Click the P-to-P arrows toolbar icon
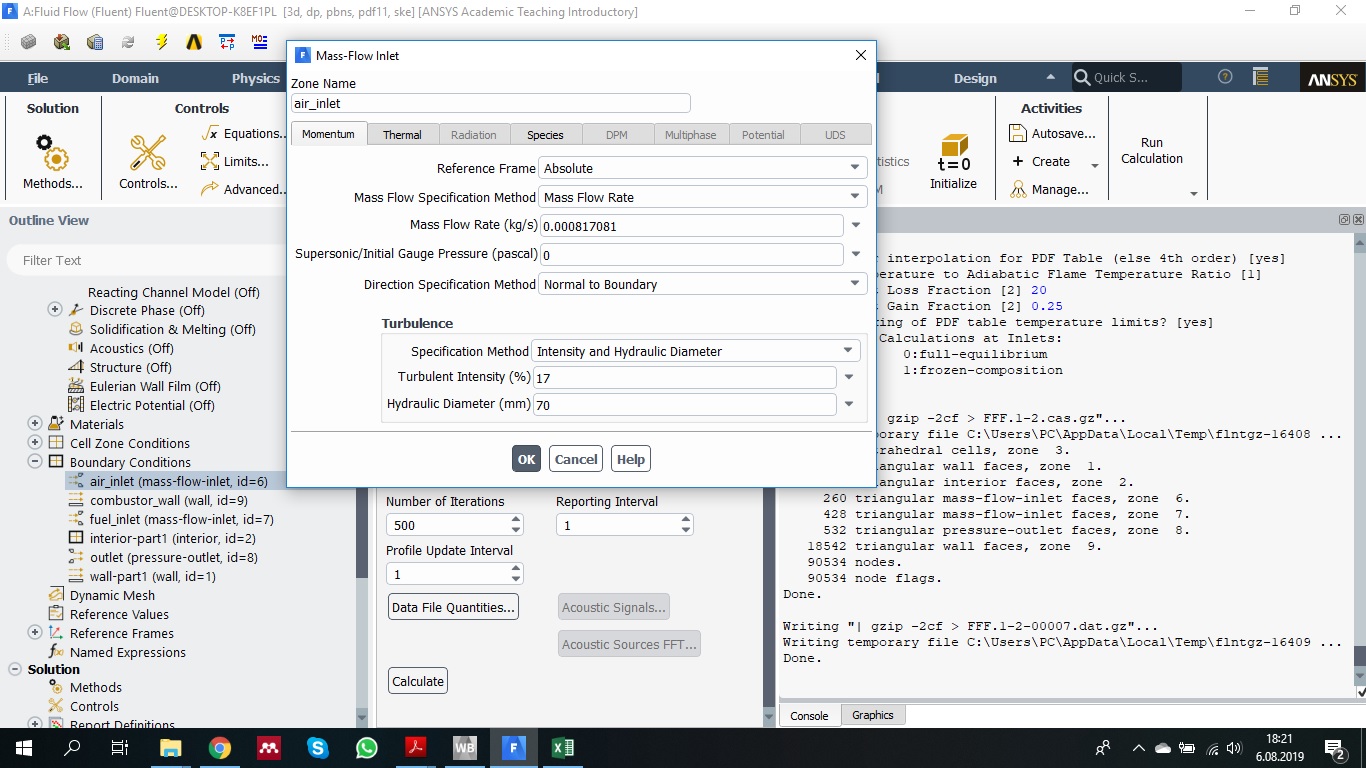The image size is (1366, 768). click(227, 42)
